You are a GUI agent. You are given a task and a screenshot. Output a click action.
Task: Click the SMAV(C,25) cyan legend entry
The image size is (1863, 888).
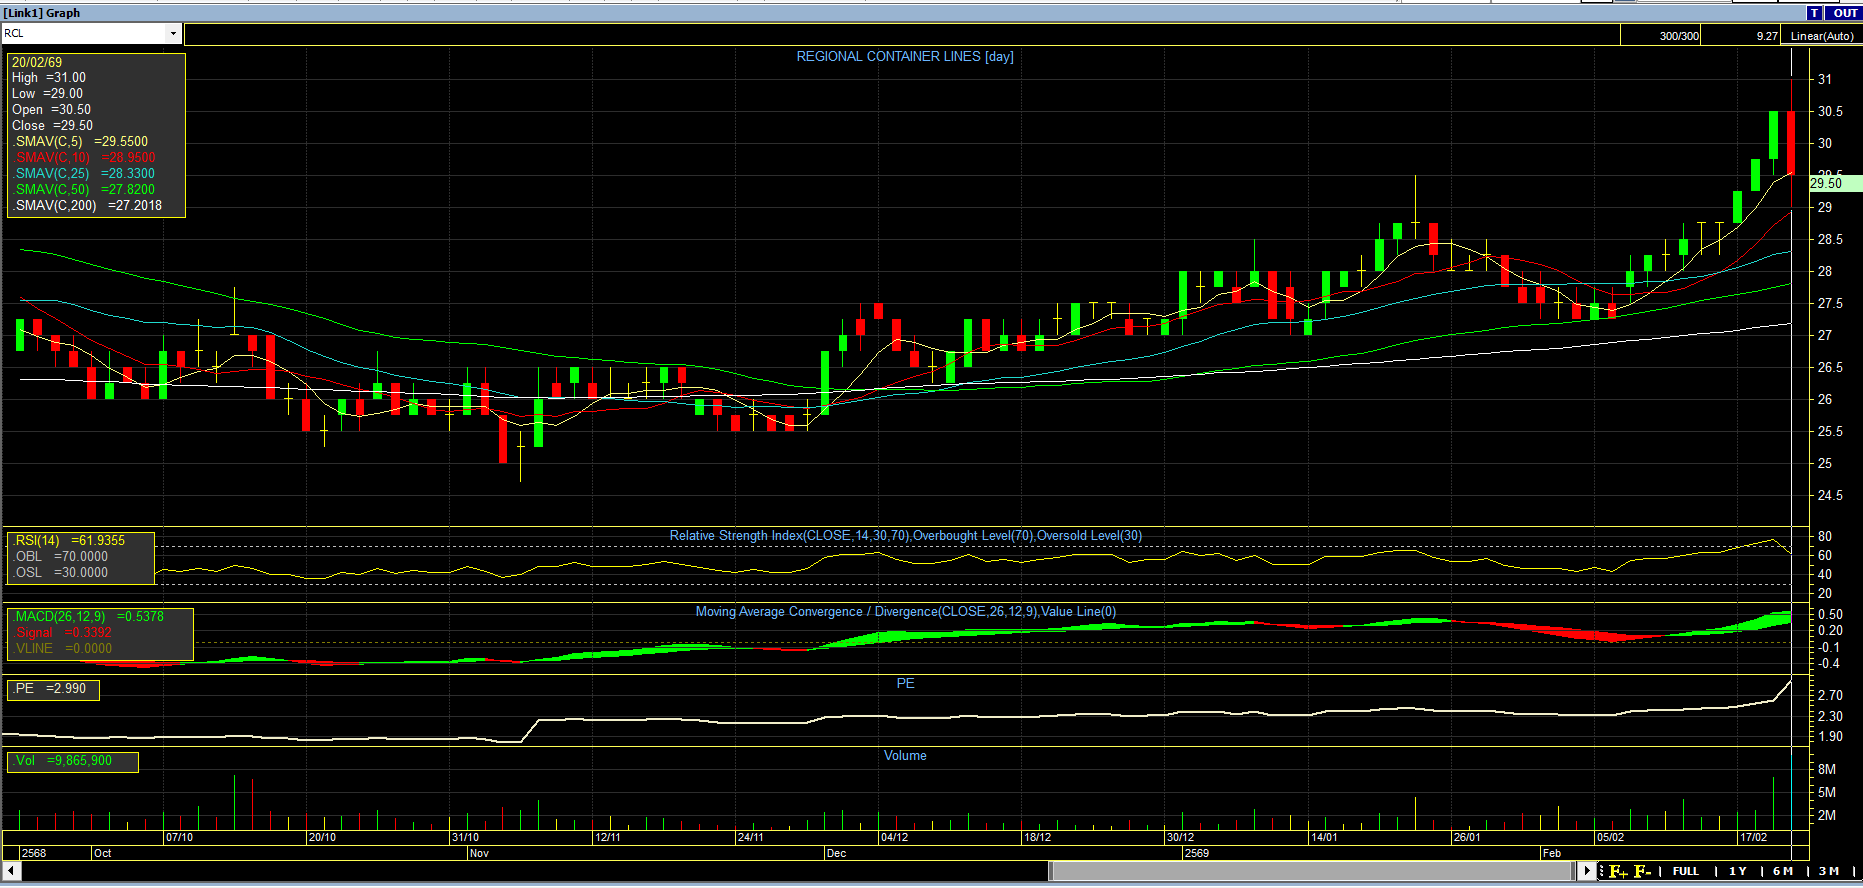tap(84, 174)
